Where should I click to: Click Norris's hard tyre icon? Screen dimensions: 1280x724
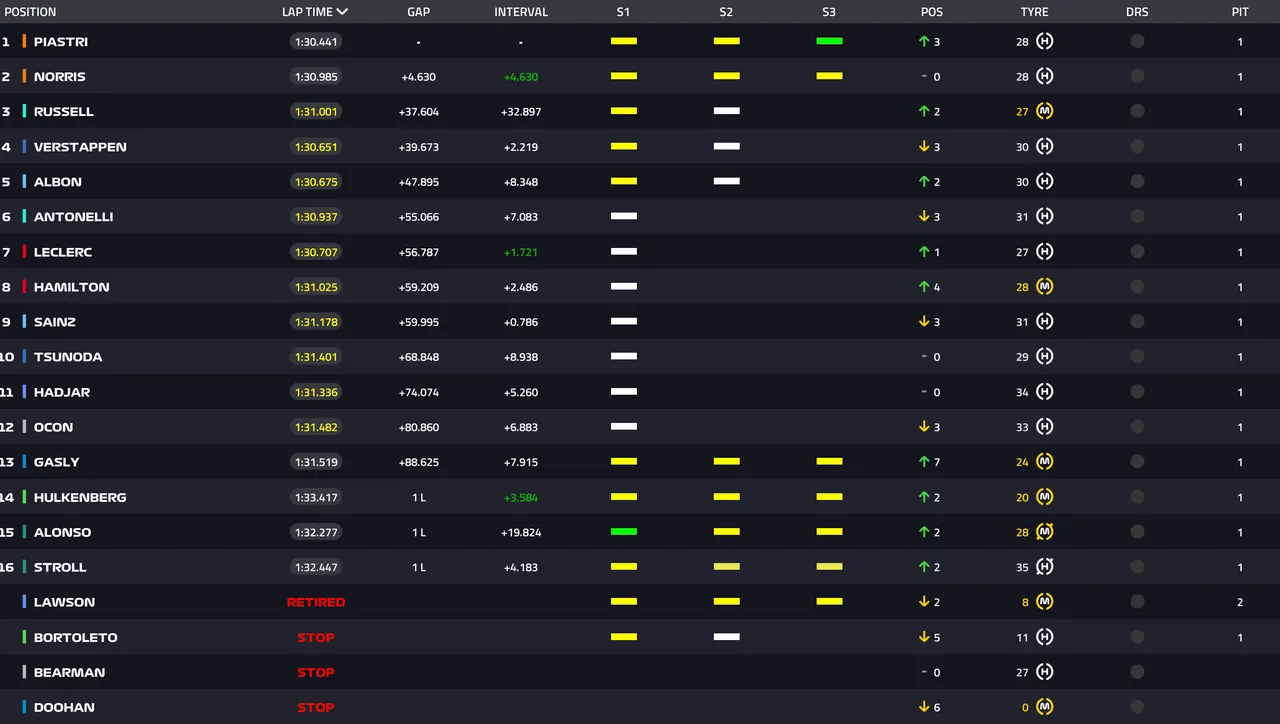pos(1045,76)
